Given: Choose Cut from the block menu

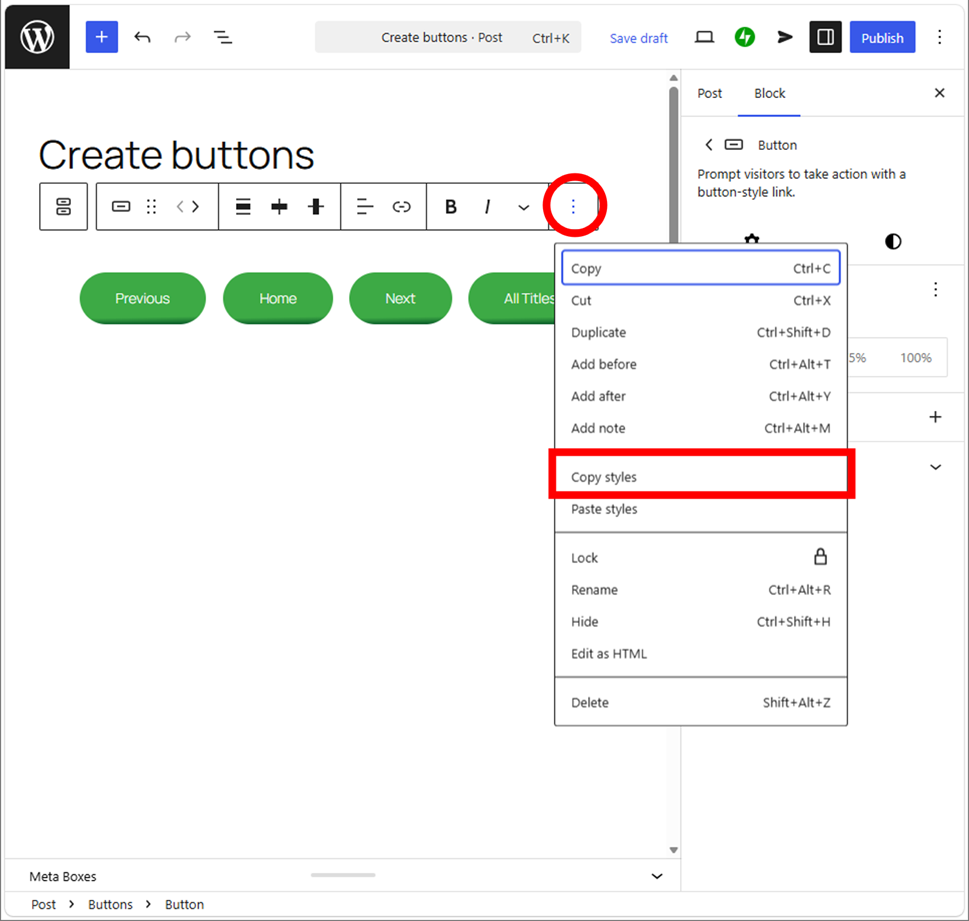Looking at the screenshot, I should 701,300.
